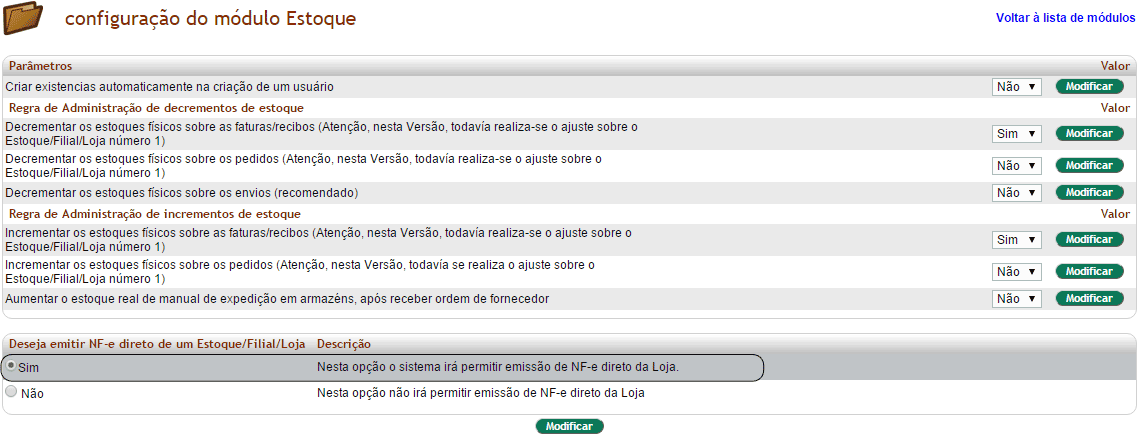Image resolution: width=1141 pixels, height=445 pixels.
Task: Click Modificar for decrement on envios (recomendado)
Action: point(1089,193)
